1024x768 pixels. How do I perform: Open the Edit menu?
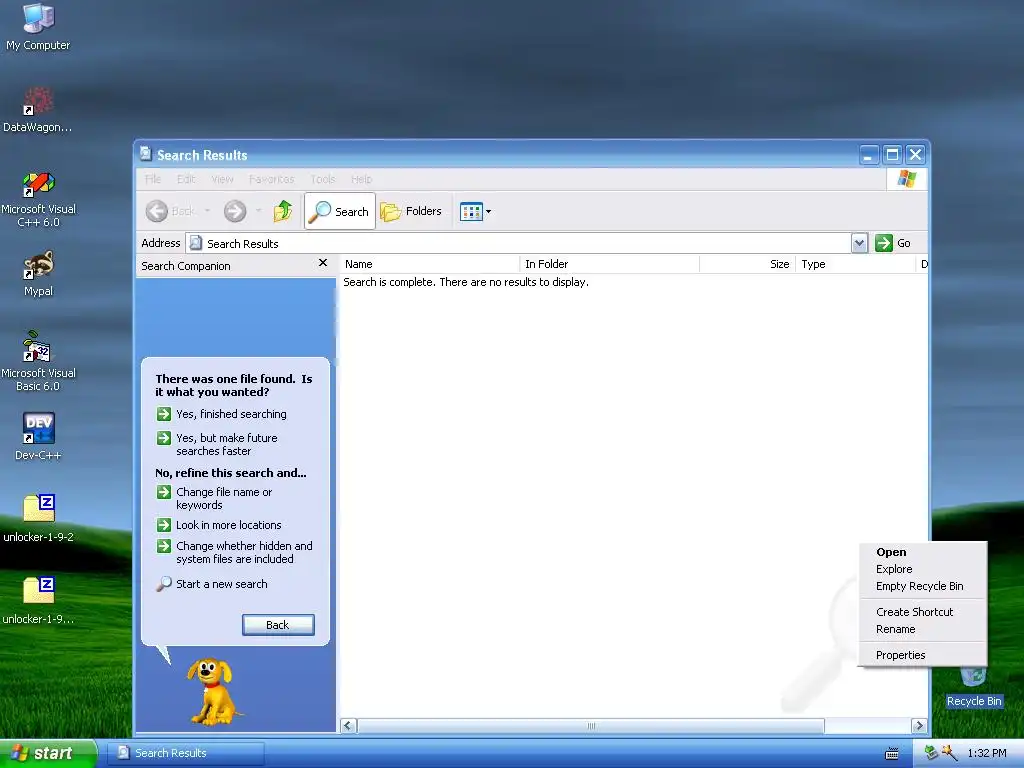pyautogui.click(x=186, y=179)
